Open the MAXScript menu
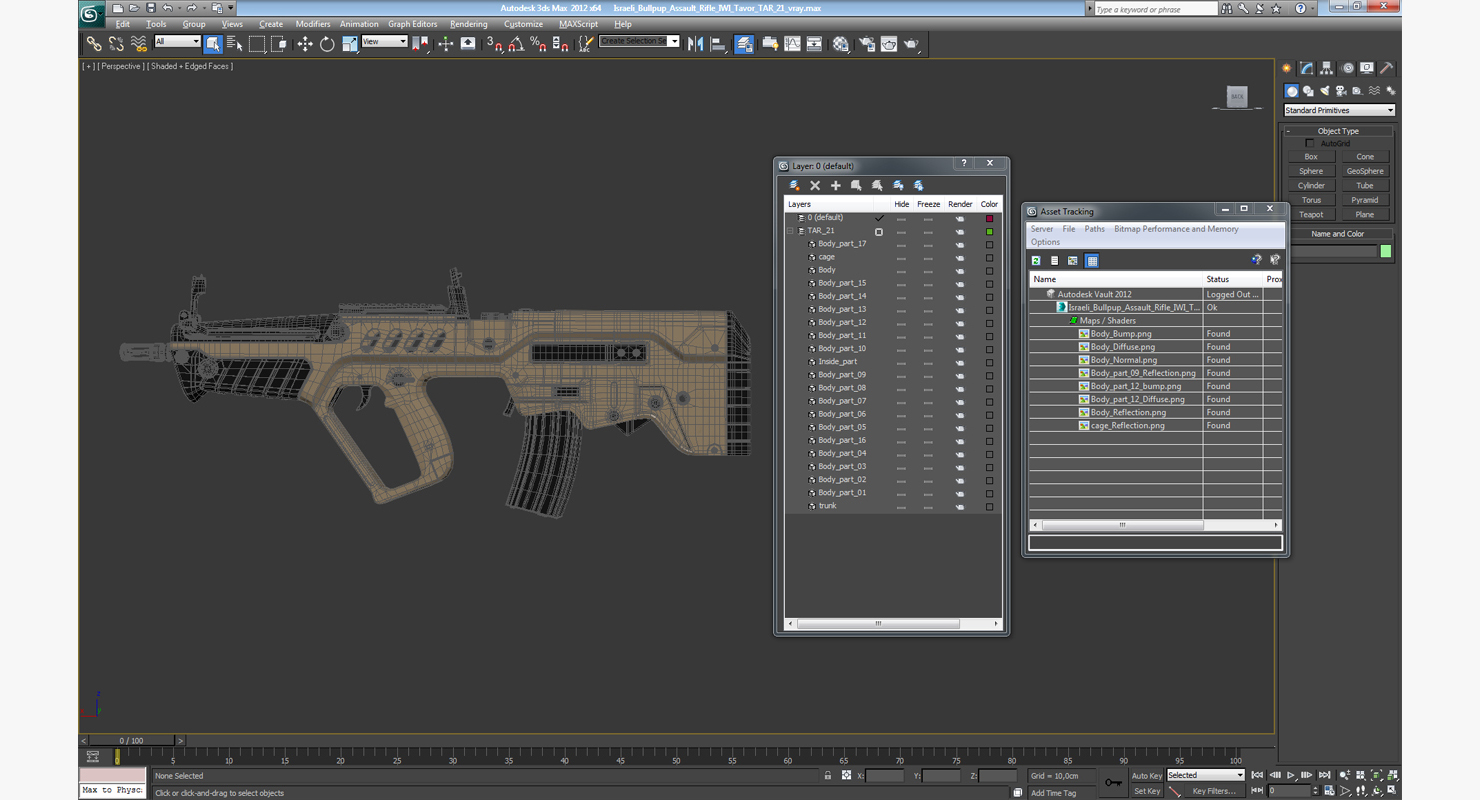The image size is (1480, 800). click(579, 24)
